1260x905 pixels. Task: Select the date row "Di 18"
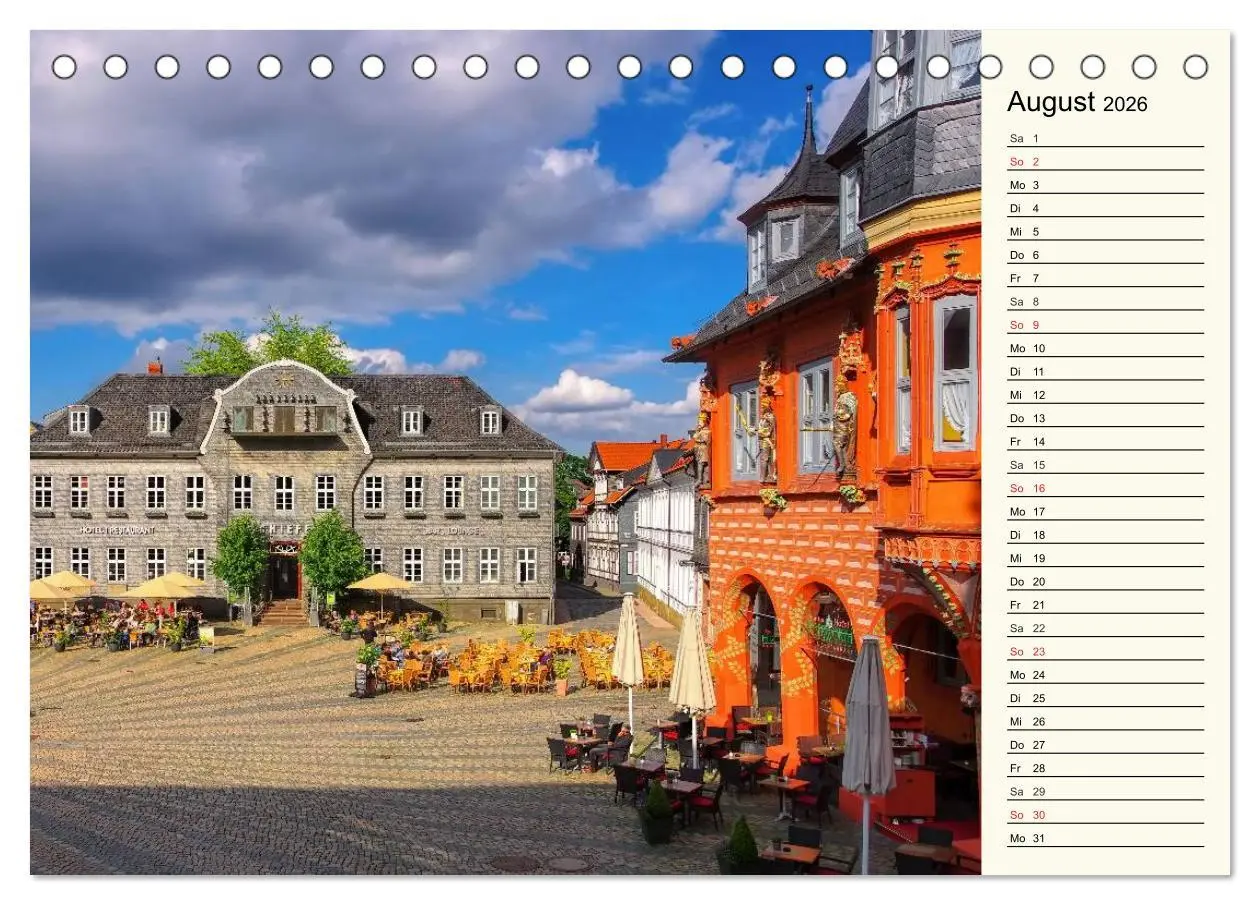click(x=1105, y=534)
